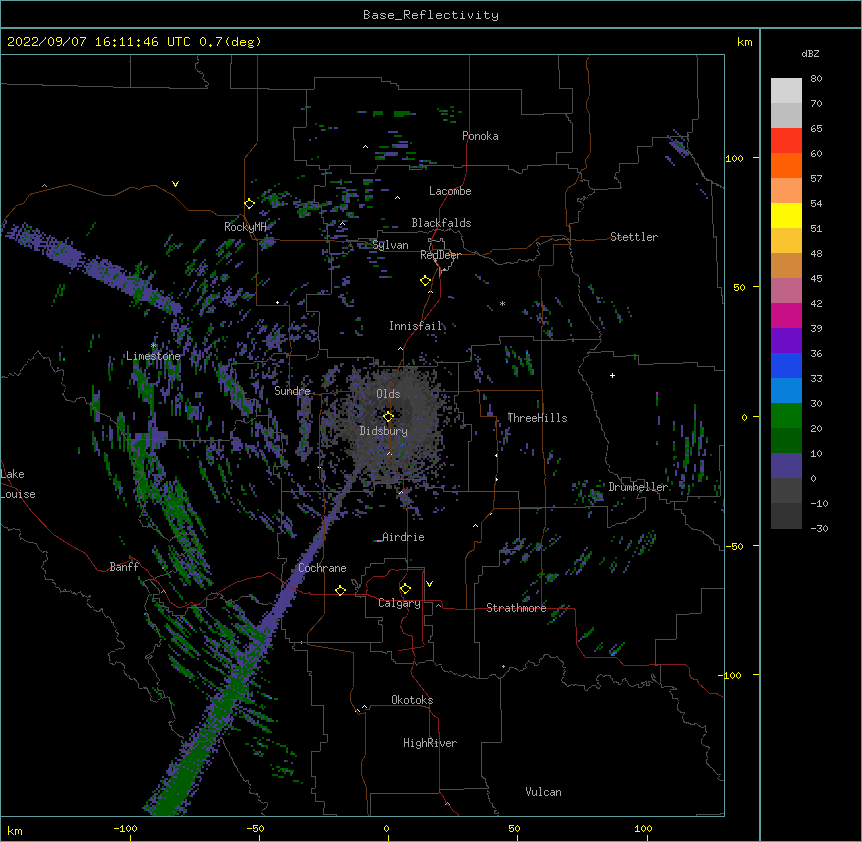The image size is (862, 842).
Task: Click the HighRiver label
Action: [430, 743]
